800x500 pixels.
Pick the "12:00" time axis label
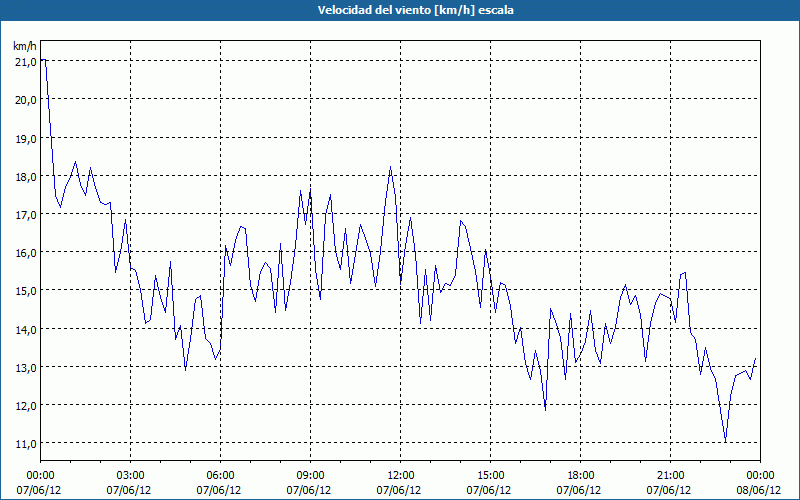coord(401,476)
